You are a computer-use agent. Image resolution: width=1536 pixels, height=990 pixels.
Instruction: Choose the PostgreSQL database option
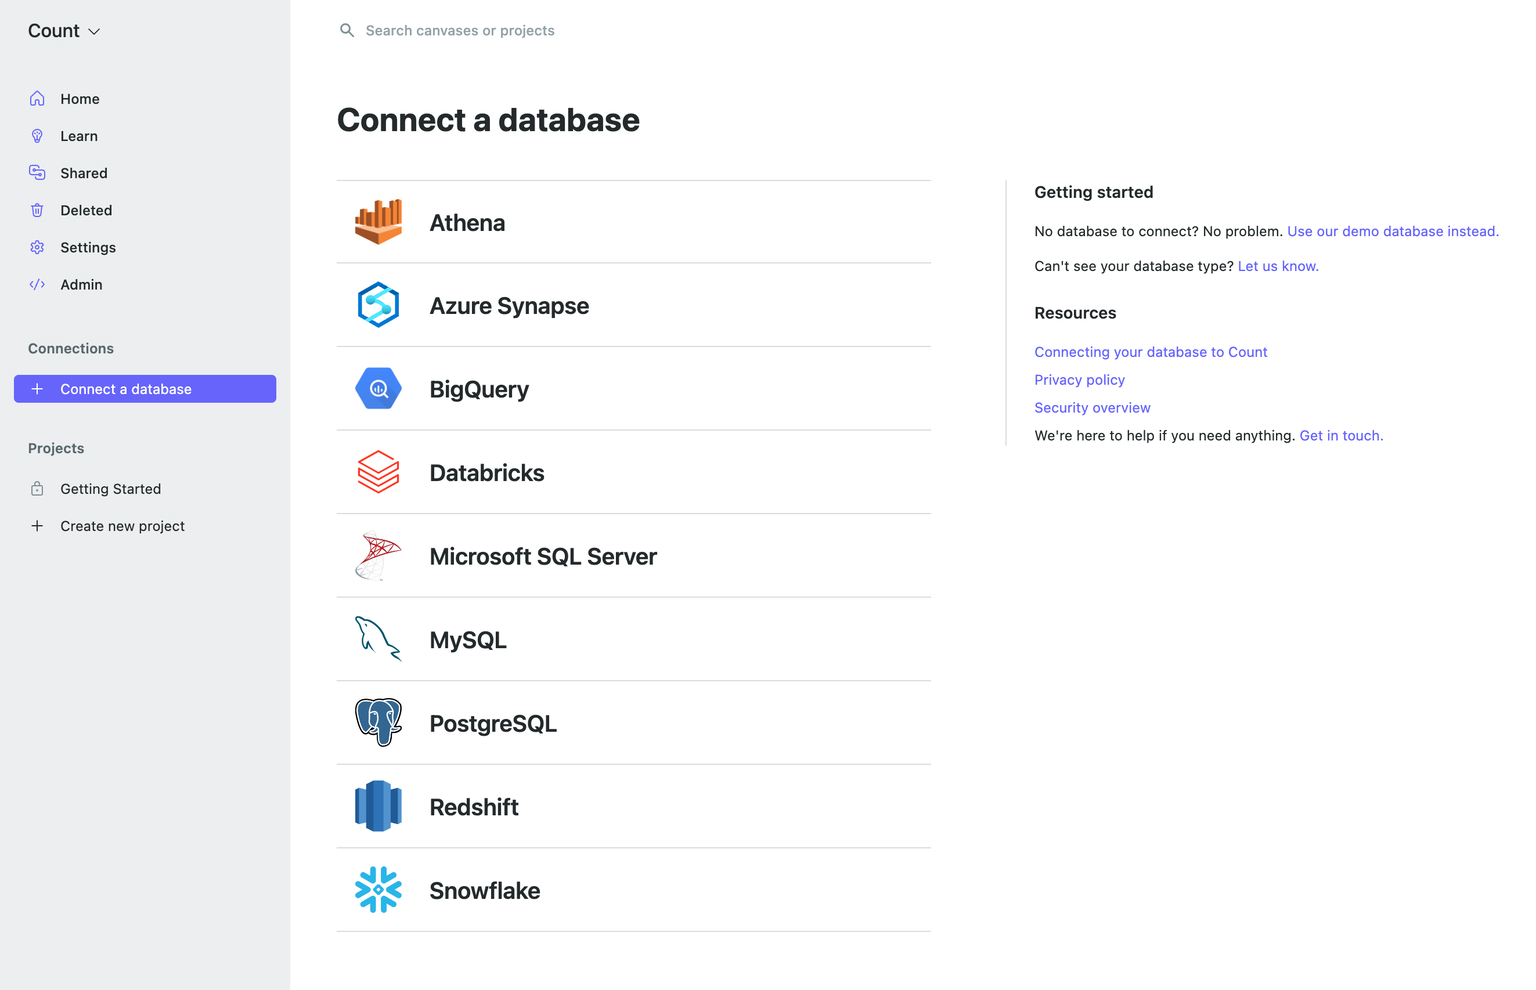point(633,723)
